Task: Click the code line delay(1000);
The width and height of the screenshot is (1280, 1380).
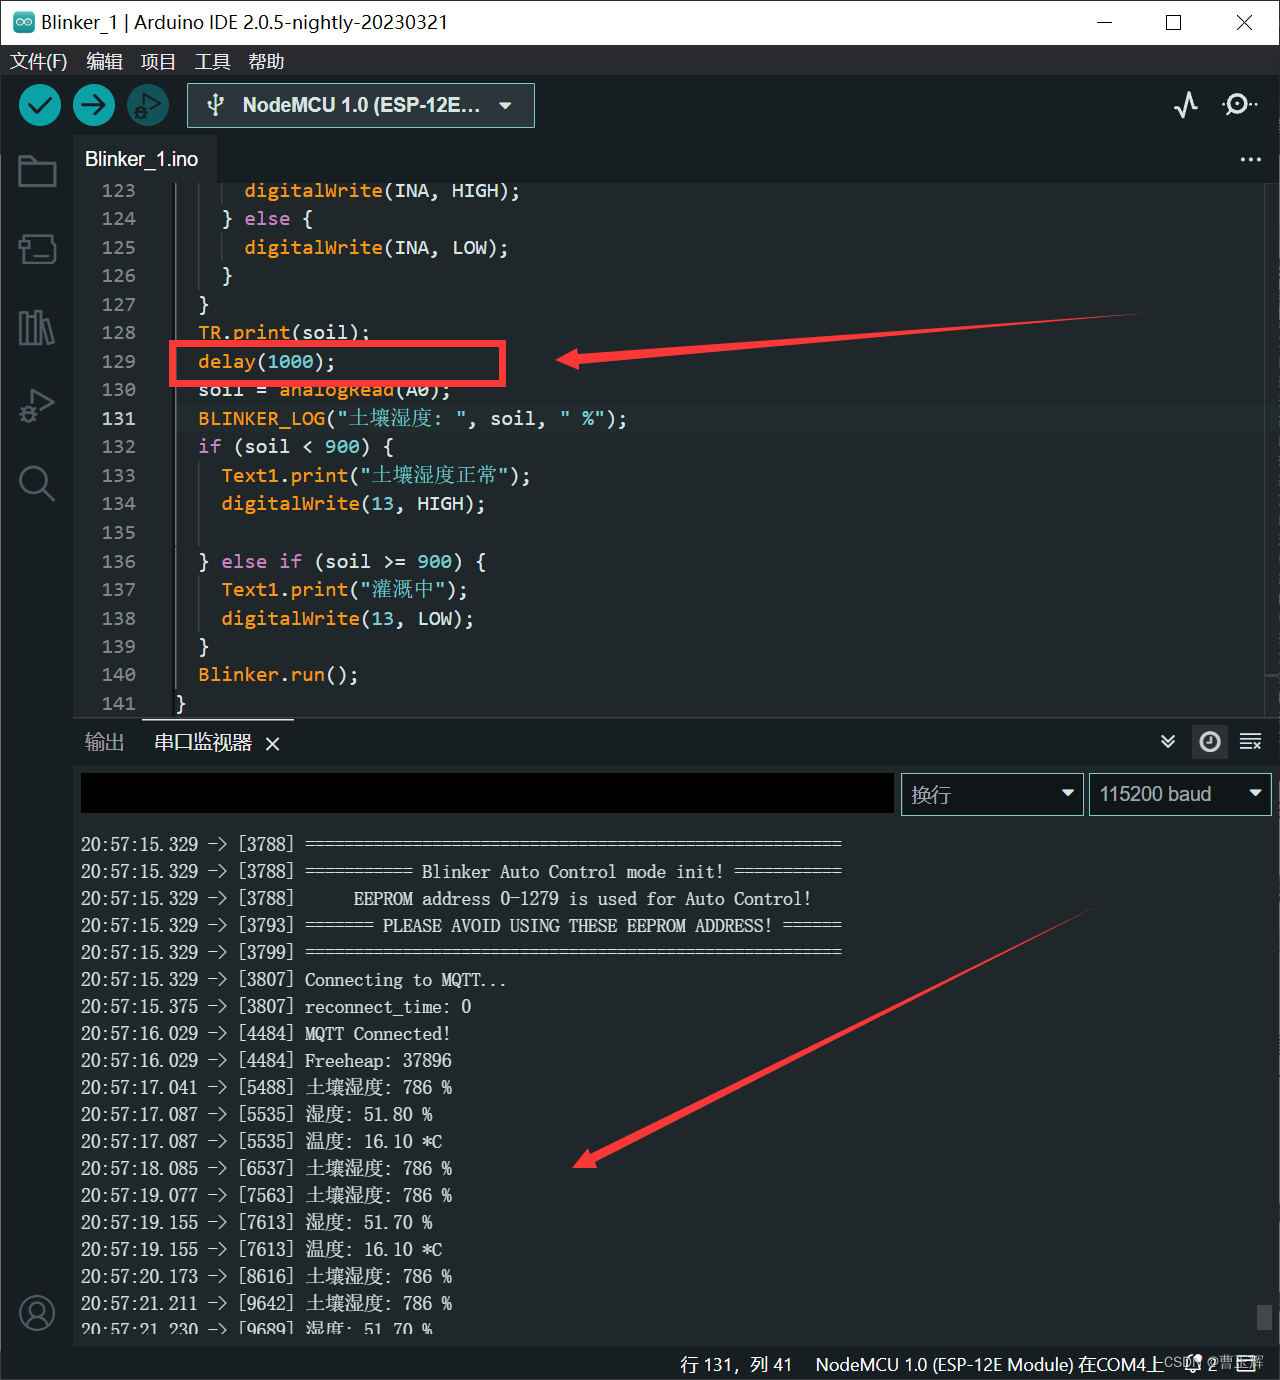Action: 266,361
